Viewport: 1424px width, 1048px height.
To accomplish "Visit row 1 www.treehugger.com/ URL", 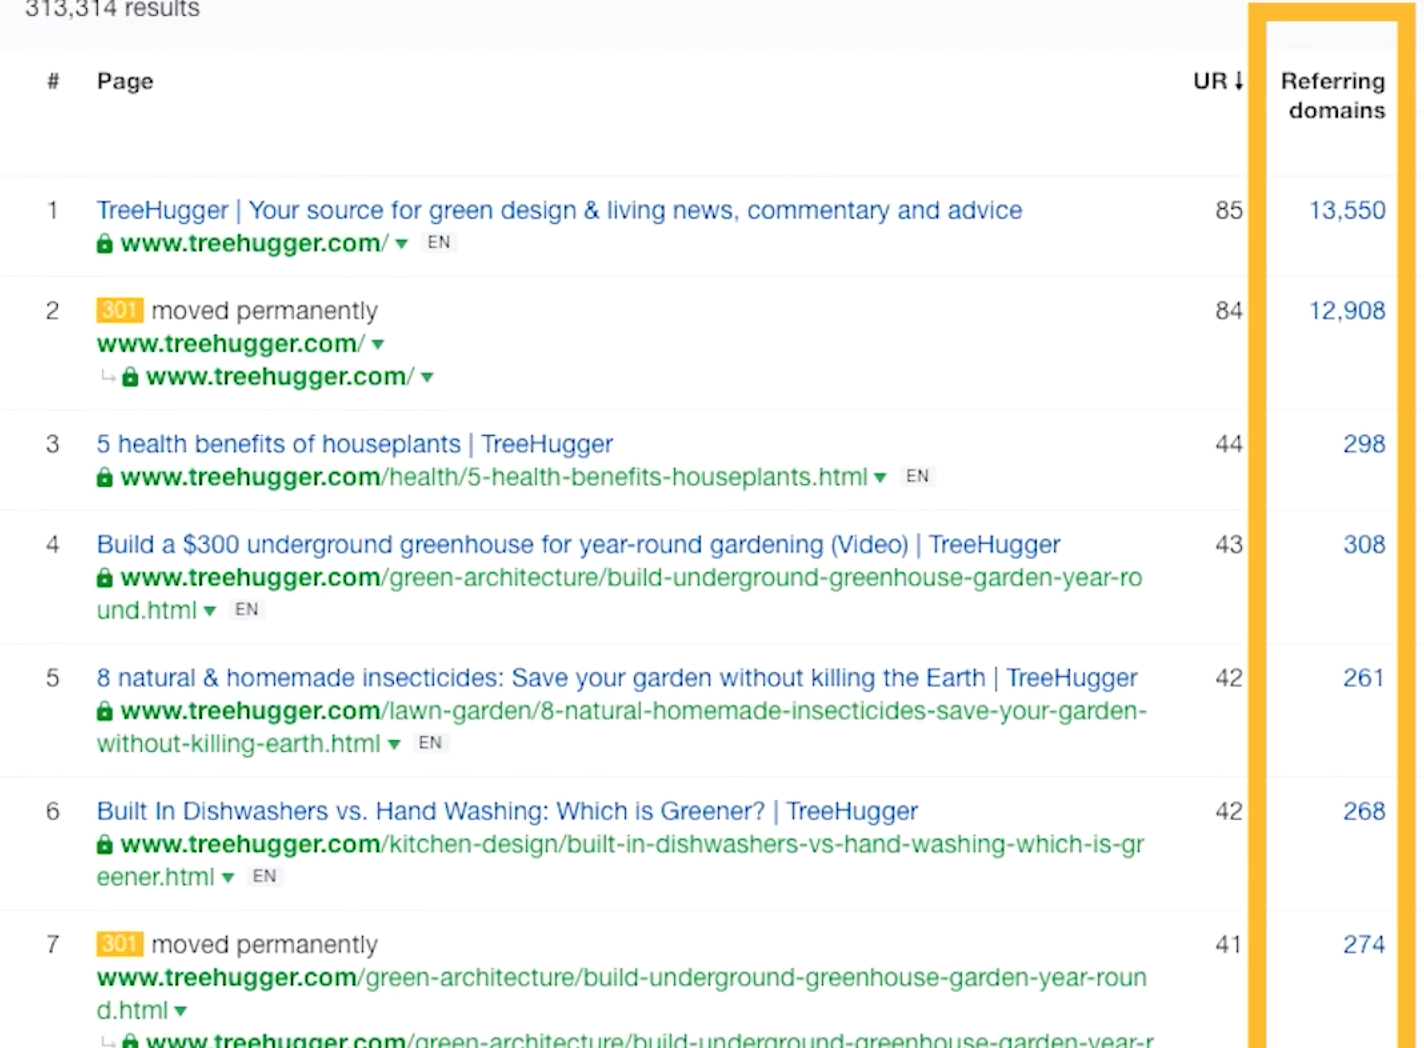I will [254, 243].
